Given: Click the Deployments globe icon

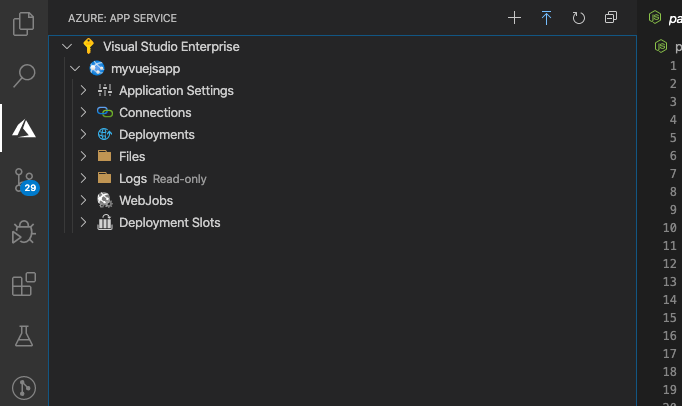Looking at the screenshot, I should 104,134.
